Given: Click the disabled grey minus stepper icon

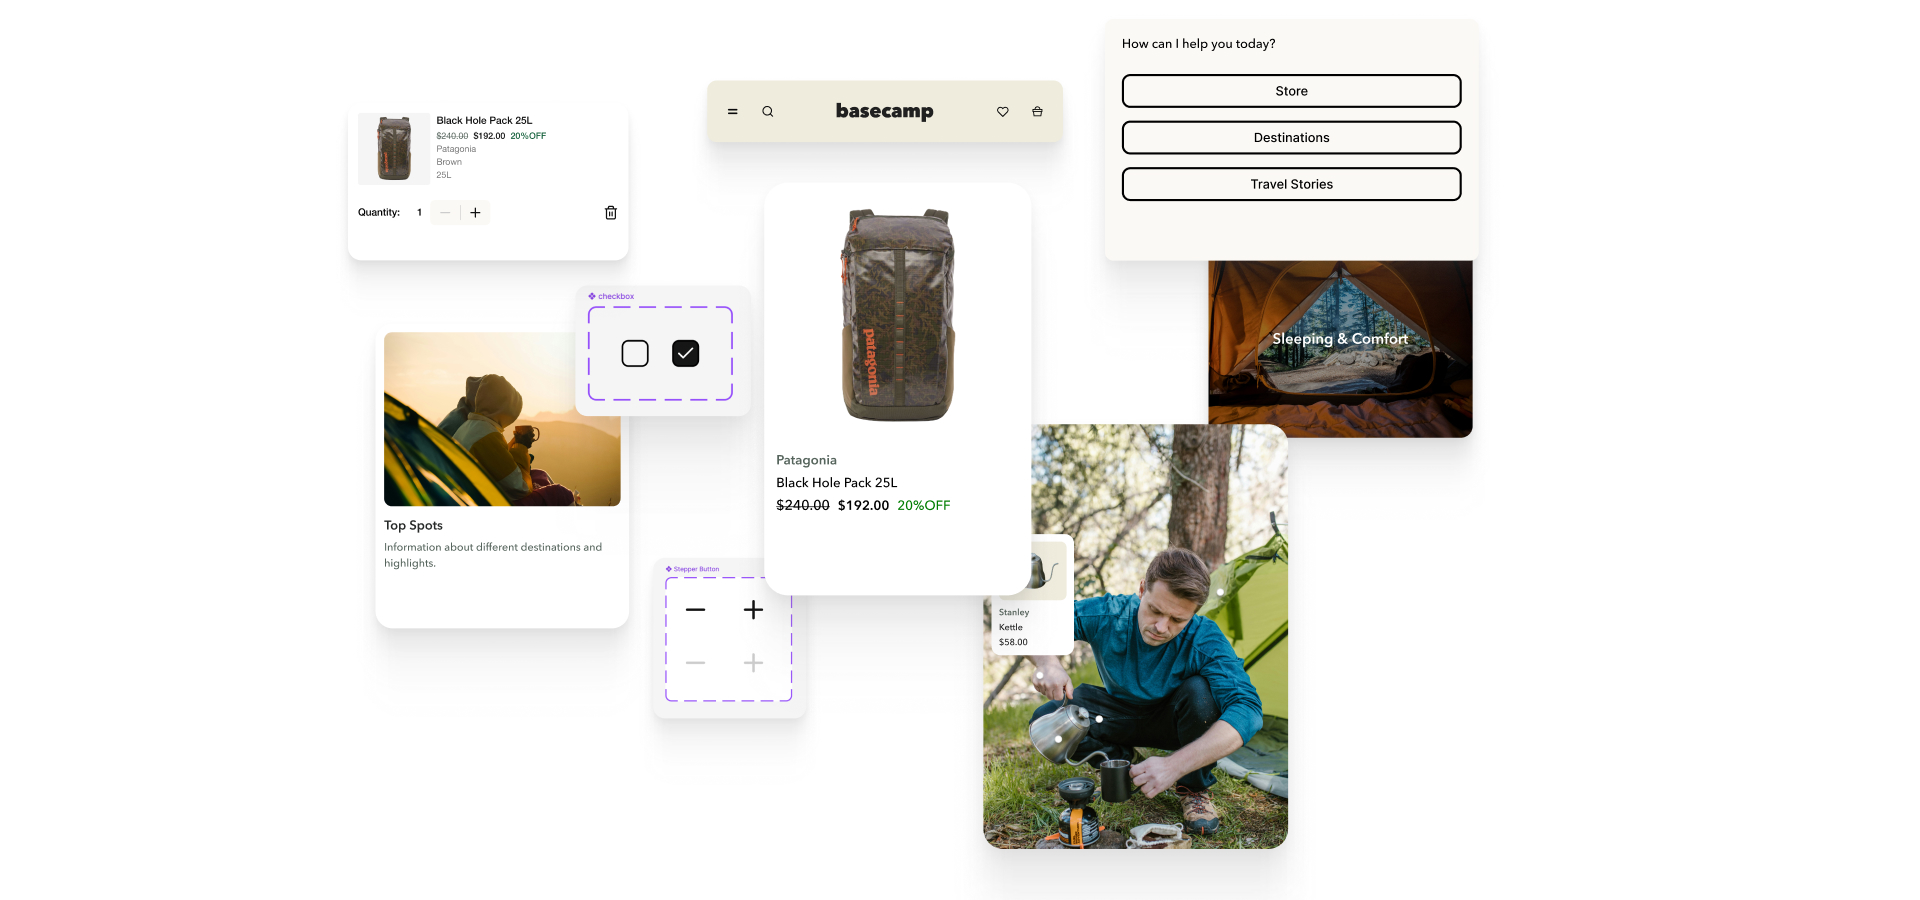Looking at the screenshot, I should pyautogui.click(x=696, y=663).
